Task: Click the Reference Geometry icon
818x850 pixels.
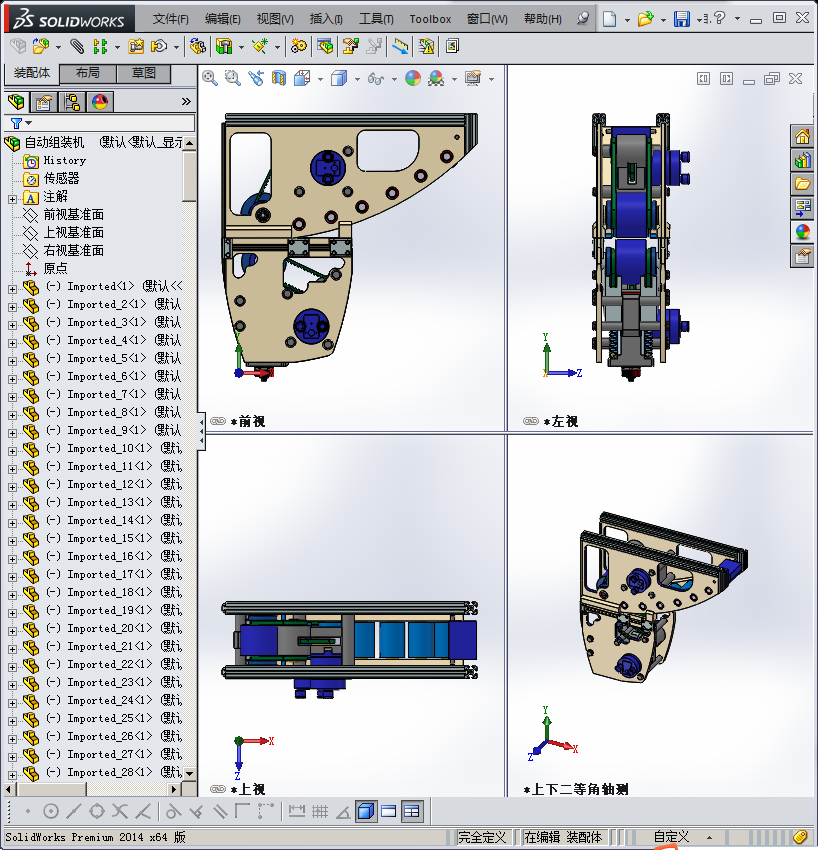Action: [x=260, y=47]
